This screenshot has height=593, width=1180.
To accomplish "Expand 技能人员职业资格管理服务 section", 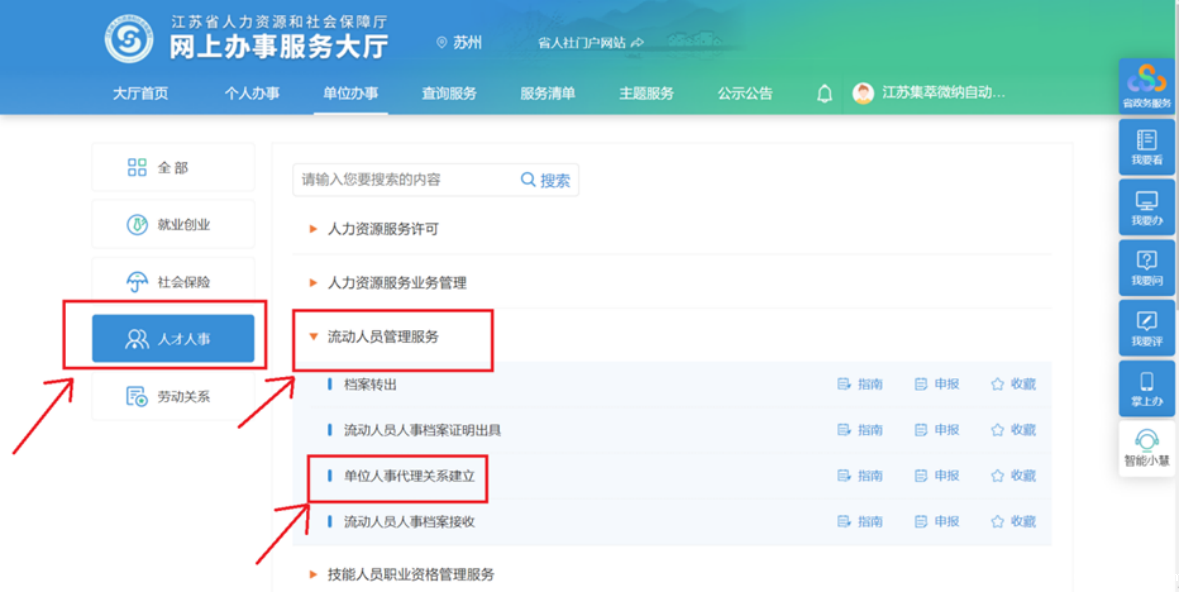I will coord(410,574).
